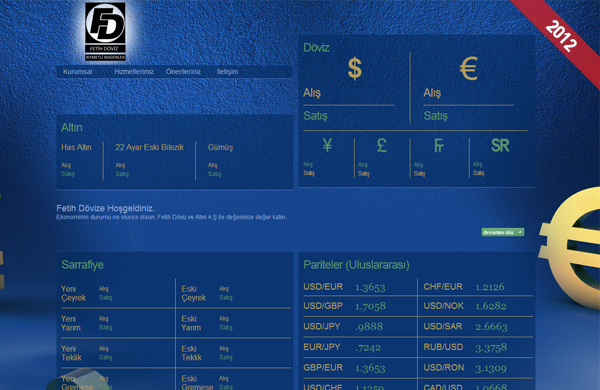The width and height of the screenshot is (600, 390).
Task: Click the devamını oku button
Action: click(x=502, y=232)
